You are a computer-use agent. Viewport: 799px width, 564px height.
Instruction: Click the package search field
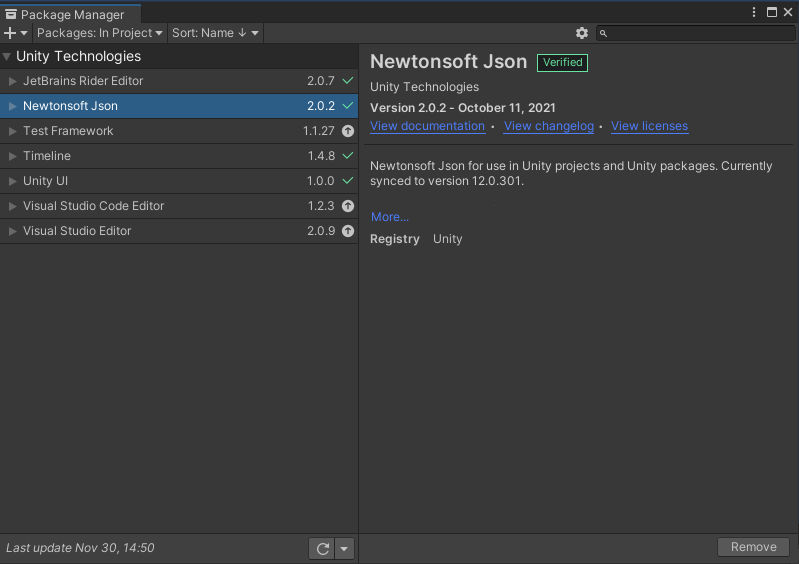coord(695,33)
